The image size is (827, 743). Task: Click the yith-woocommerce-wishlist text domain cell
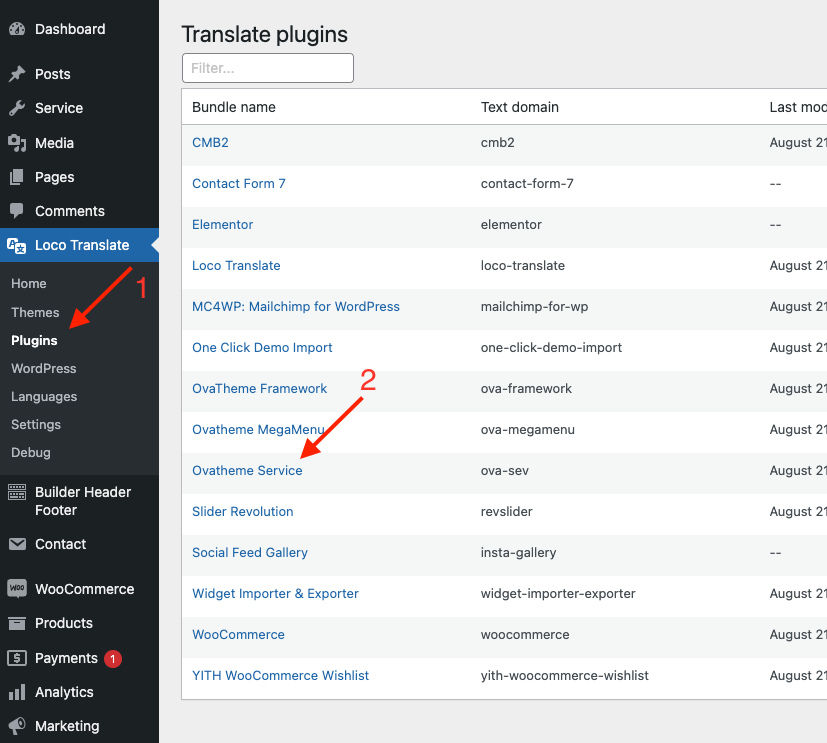[x=565, y=676]
